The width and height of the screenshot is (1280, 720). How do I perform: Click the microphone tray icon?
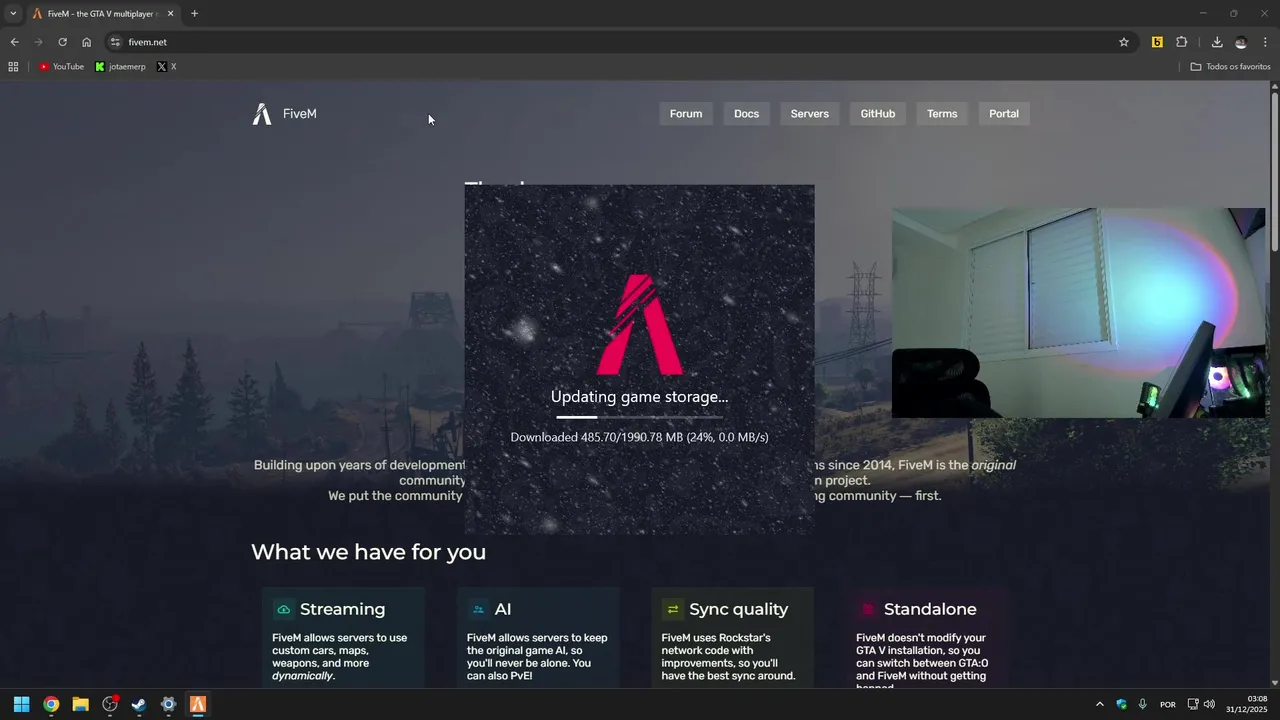(x=1142, y=704)
